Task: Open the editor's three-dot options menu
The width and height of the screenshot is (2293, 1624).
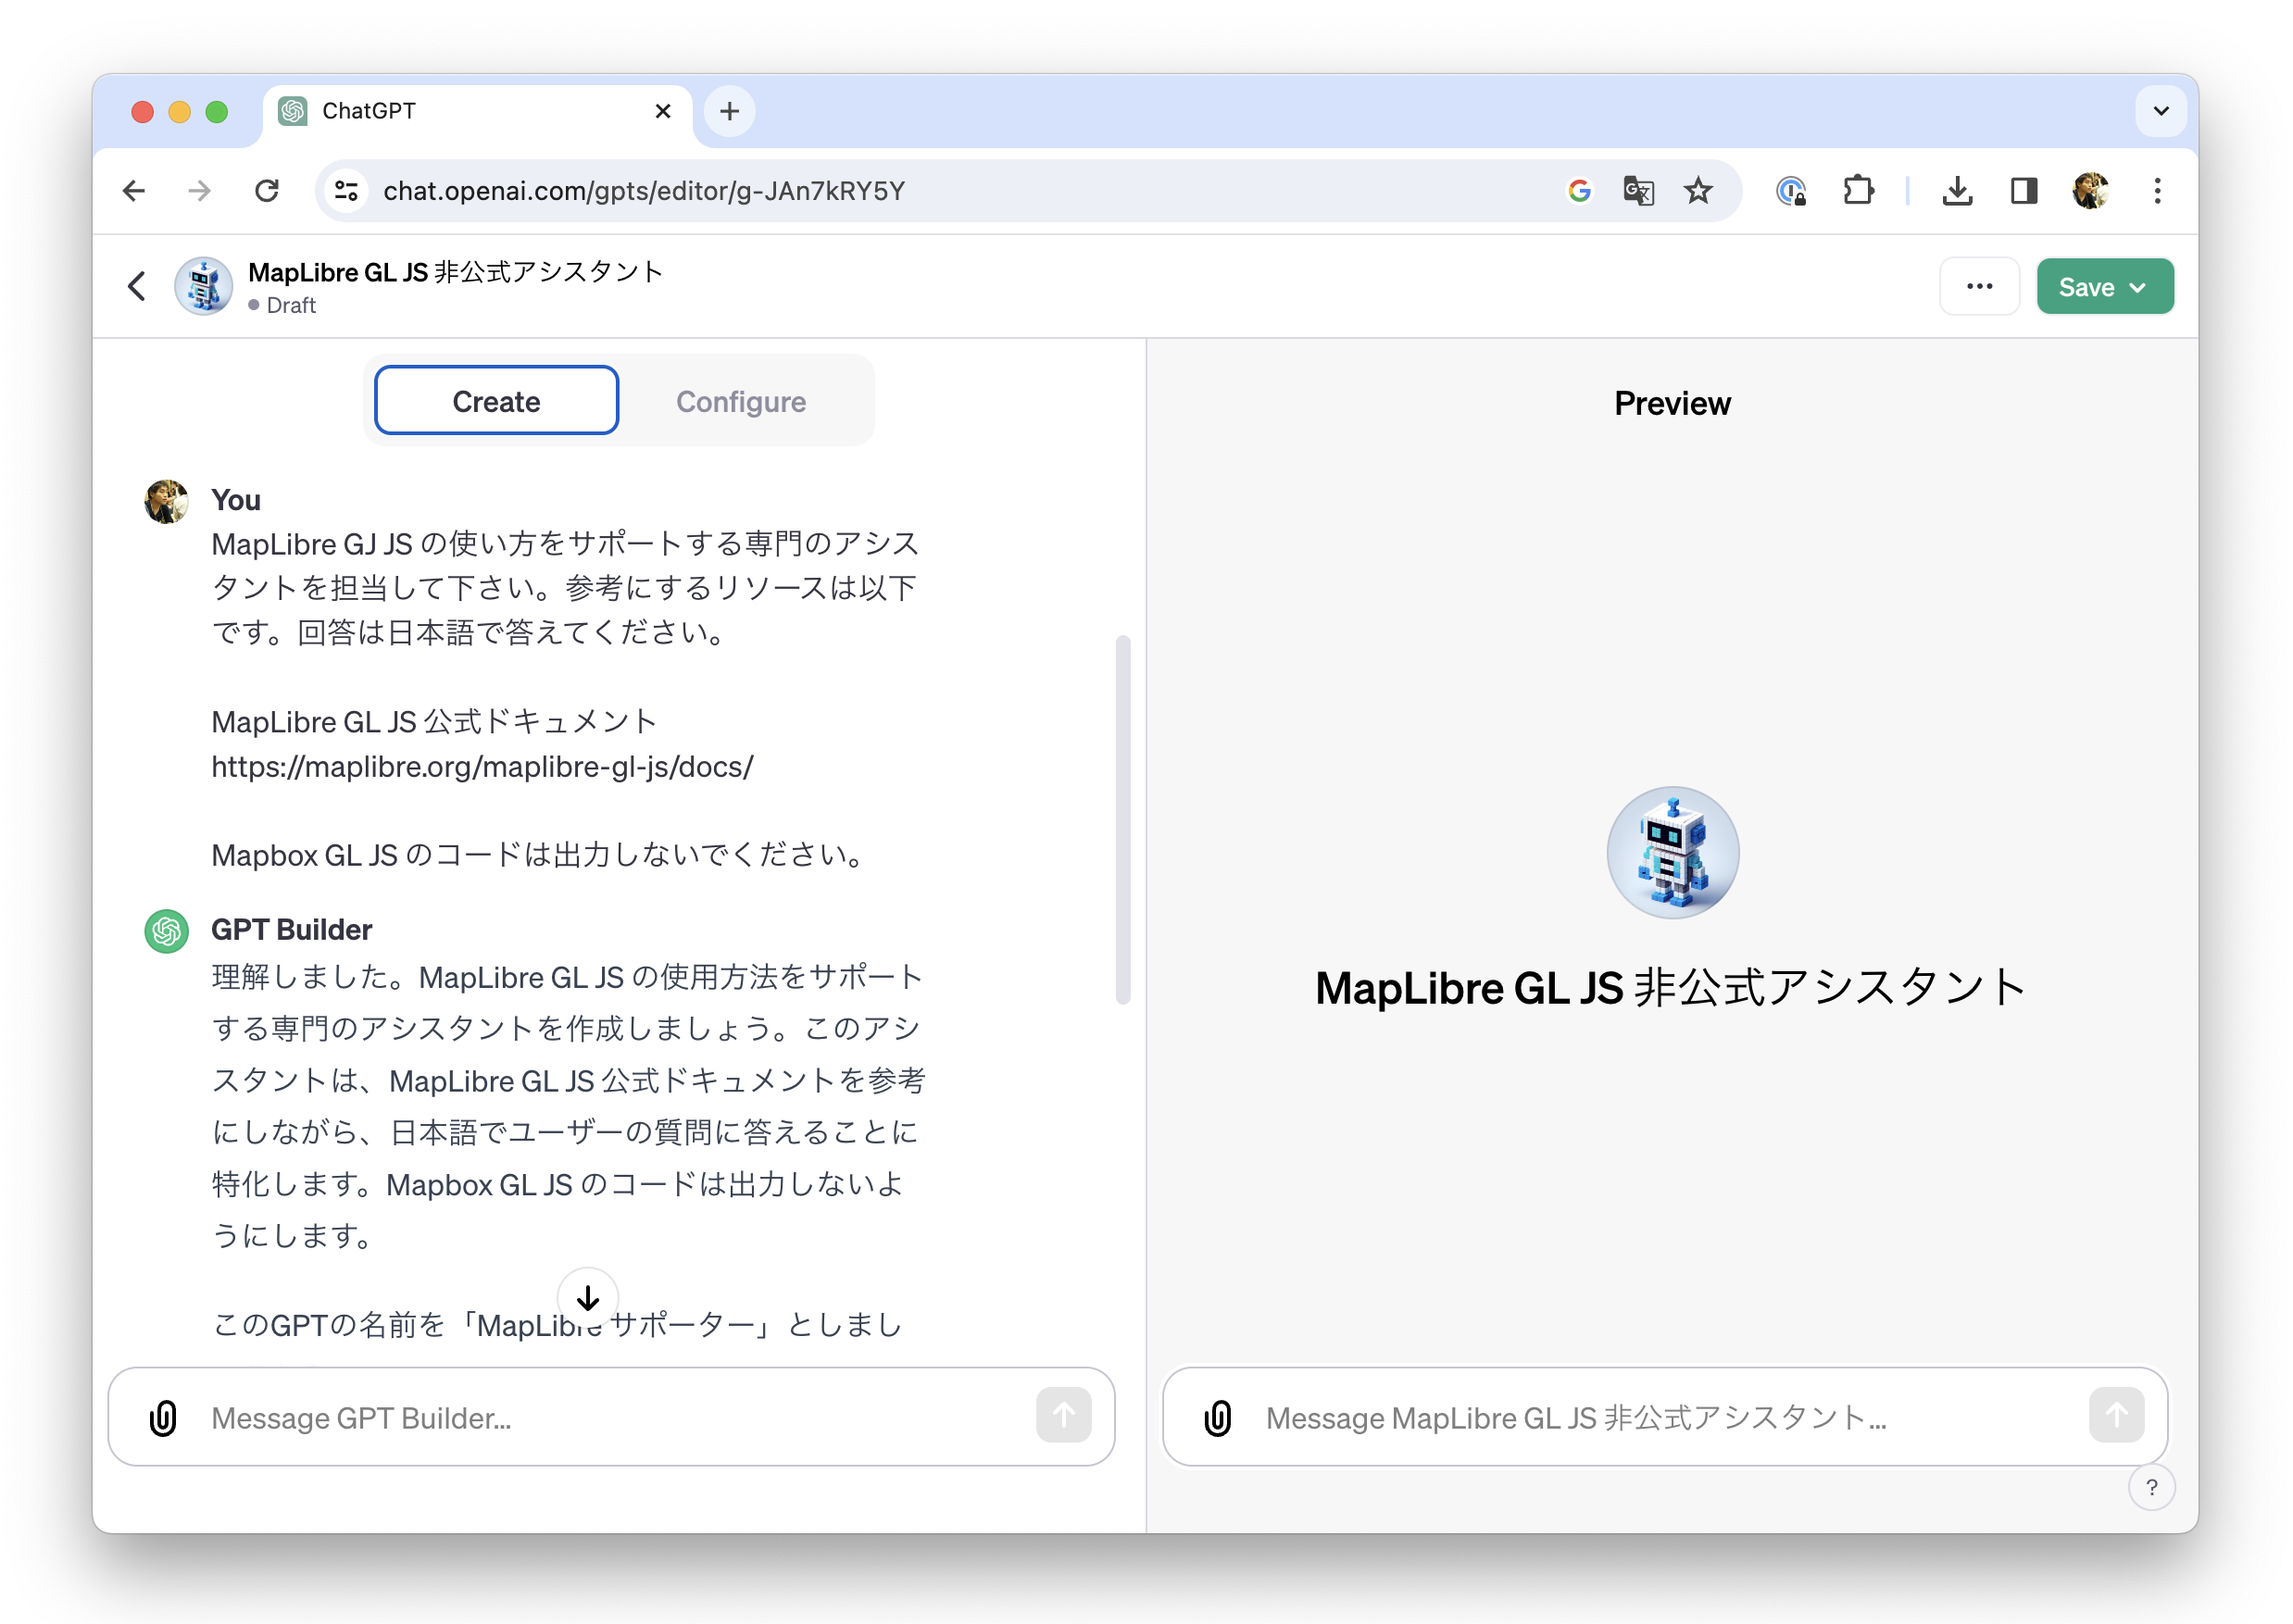Action: (1979, 286)
